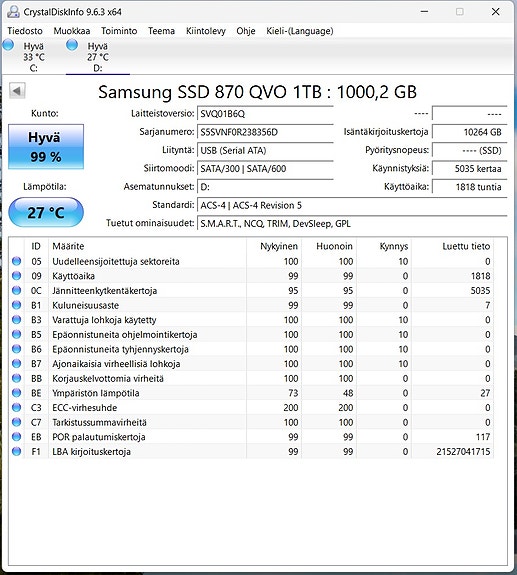Click the 27 °C temperature button

pos(46,212)
